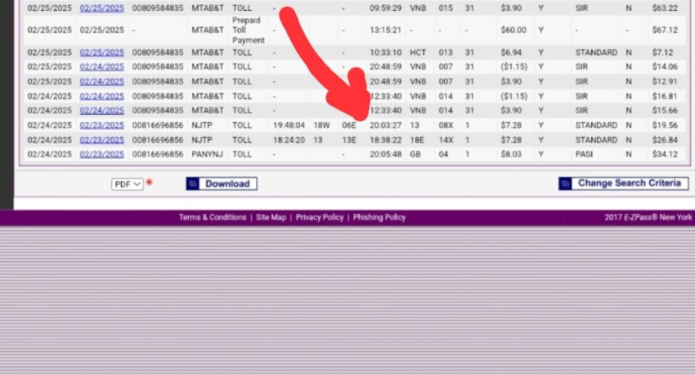This screenshot has width=695, height=375.
Task: Open date link in the HCT $7.12 row
Action: pos(102,52)
